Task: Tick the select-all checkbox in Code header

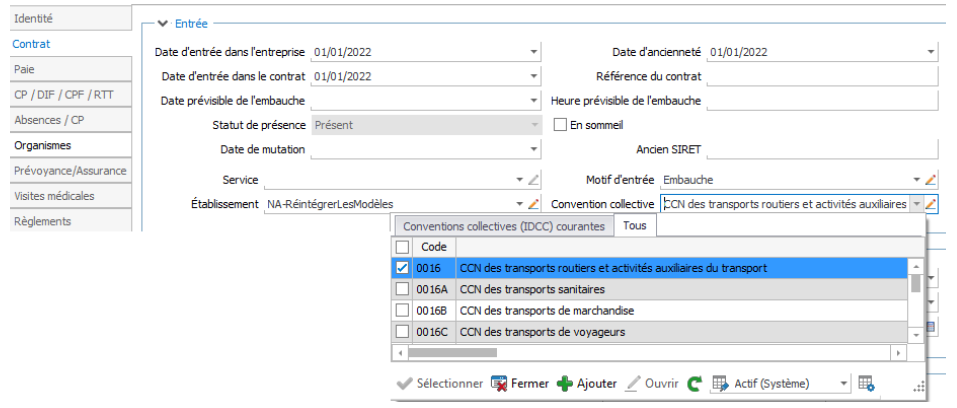Action: pos(402,247)
